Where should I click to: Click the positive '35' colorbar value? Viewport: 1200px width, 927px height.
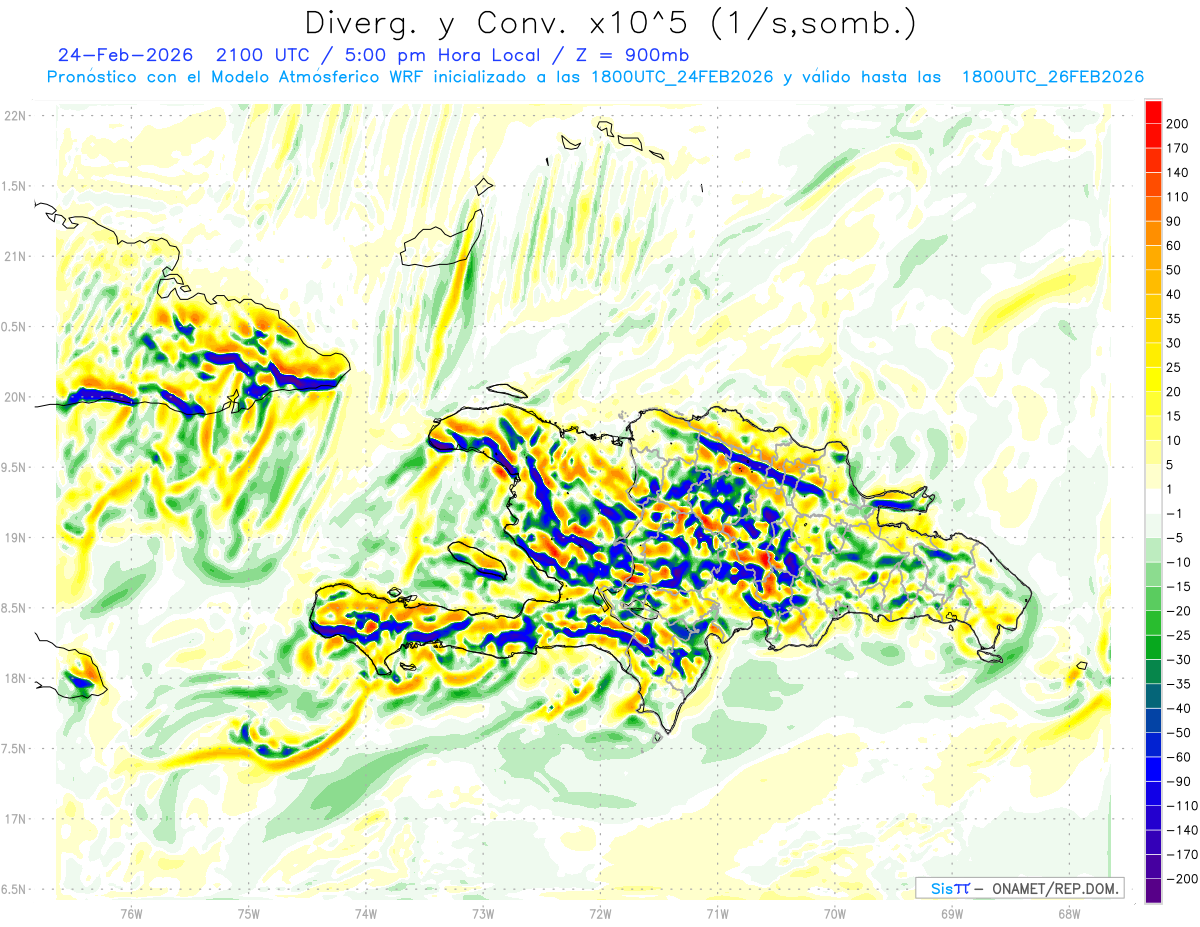1173,319
